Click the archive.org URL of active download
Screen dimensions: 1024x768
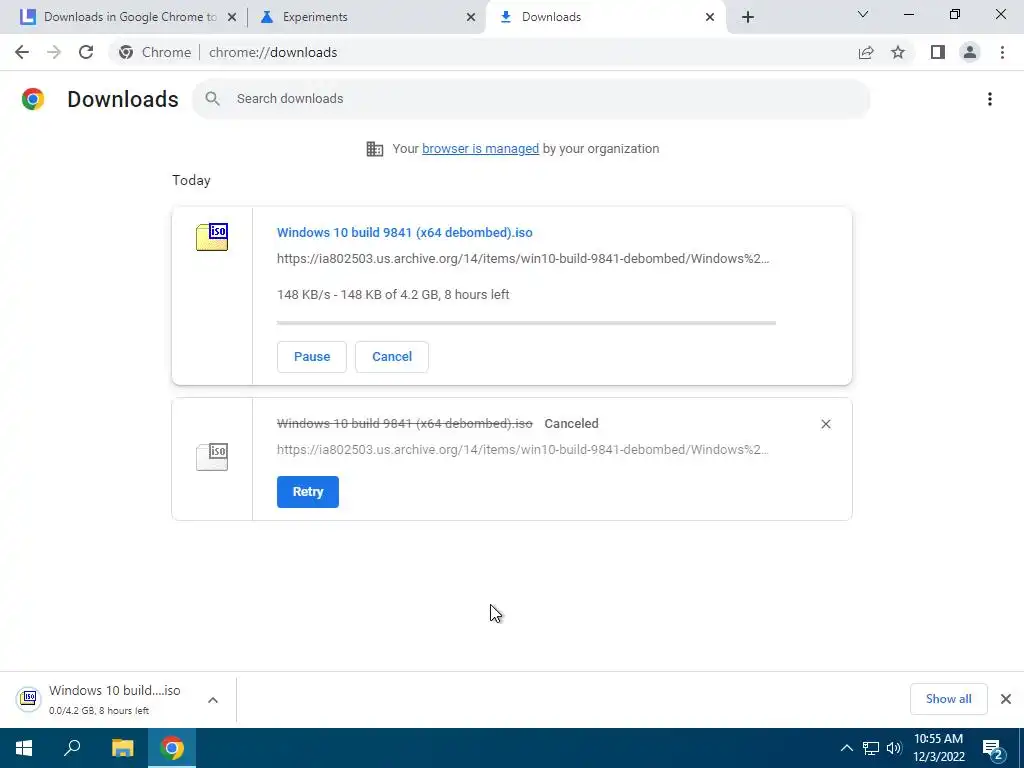pos(523,259)
